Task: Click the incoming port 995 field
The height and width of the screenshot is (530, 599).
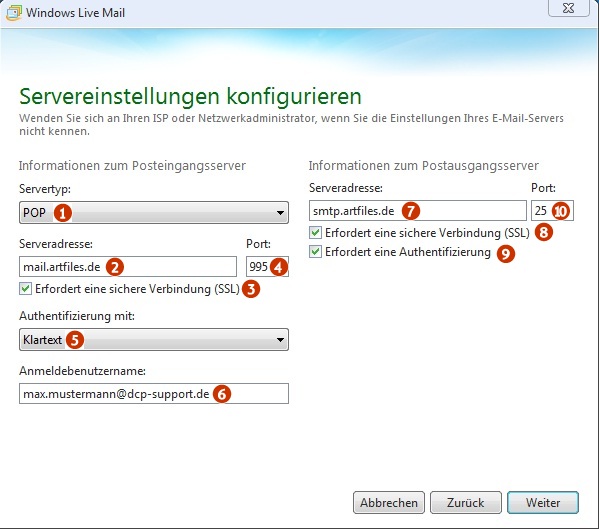Action: tap(267, 267)
